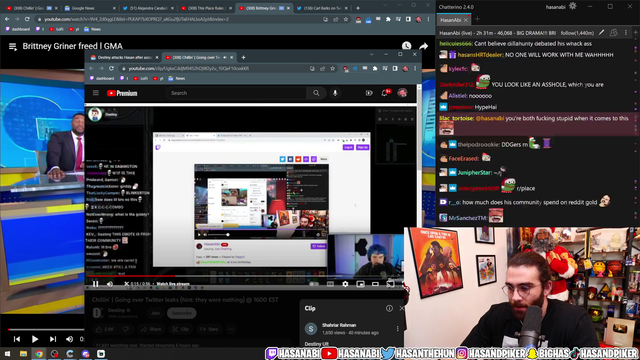This screenshot has height=360, width=640.
Task: Open a new tab in front Chrome window
Action: tap(243, 58)
